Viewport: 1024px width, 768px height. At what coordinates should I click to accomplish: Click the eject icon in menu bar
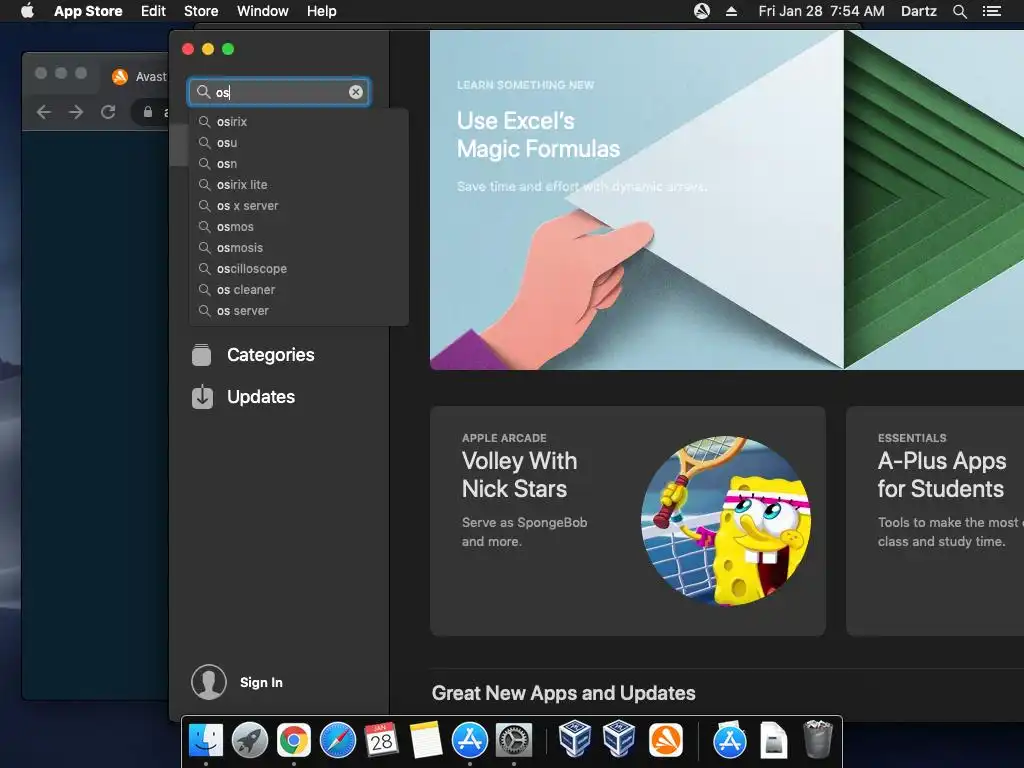click(x=731, y=11)
